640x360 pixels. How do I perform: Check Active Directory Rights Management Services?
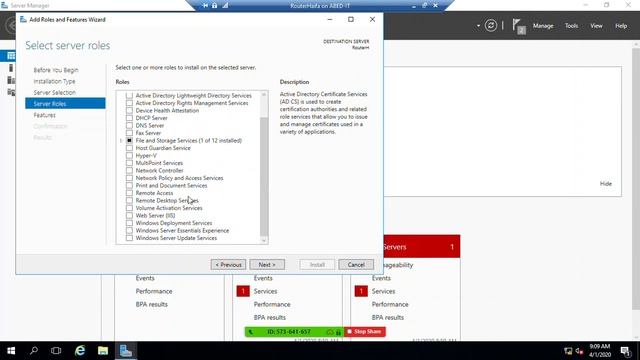point(129,103)
